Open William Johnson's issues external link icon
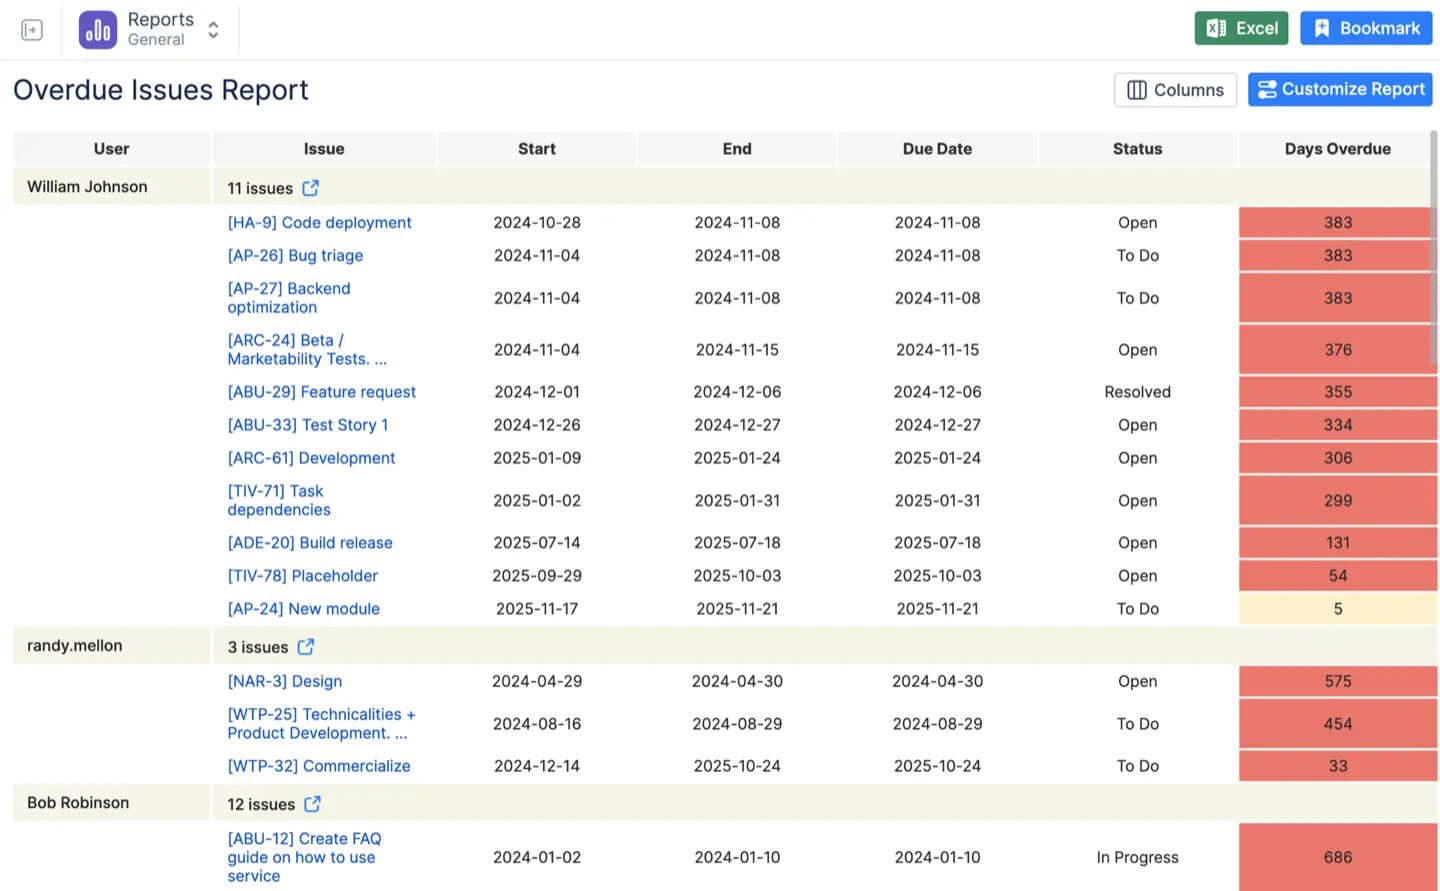Screen dimensions: 1440x891 (309, 187)
